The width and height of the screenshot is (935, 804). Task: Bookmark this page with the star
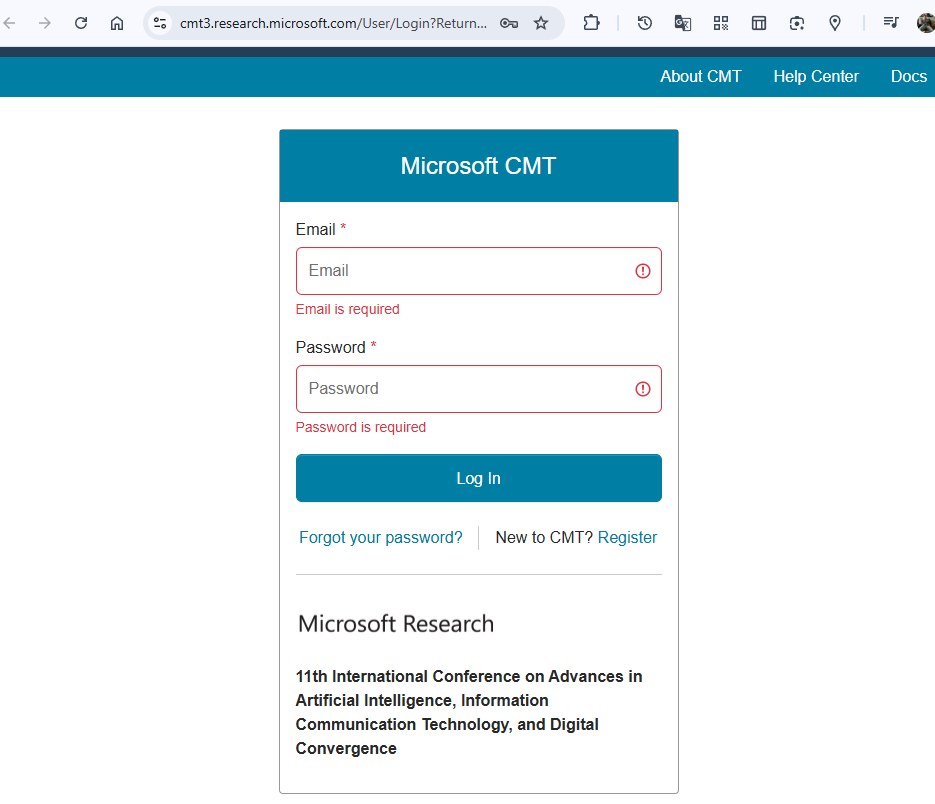click(x=541, y=23)
